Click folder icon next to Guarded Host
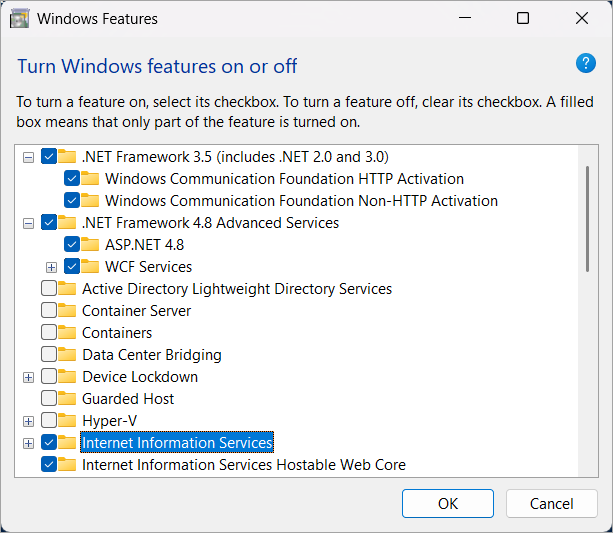 (67, 398)
